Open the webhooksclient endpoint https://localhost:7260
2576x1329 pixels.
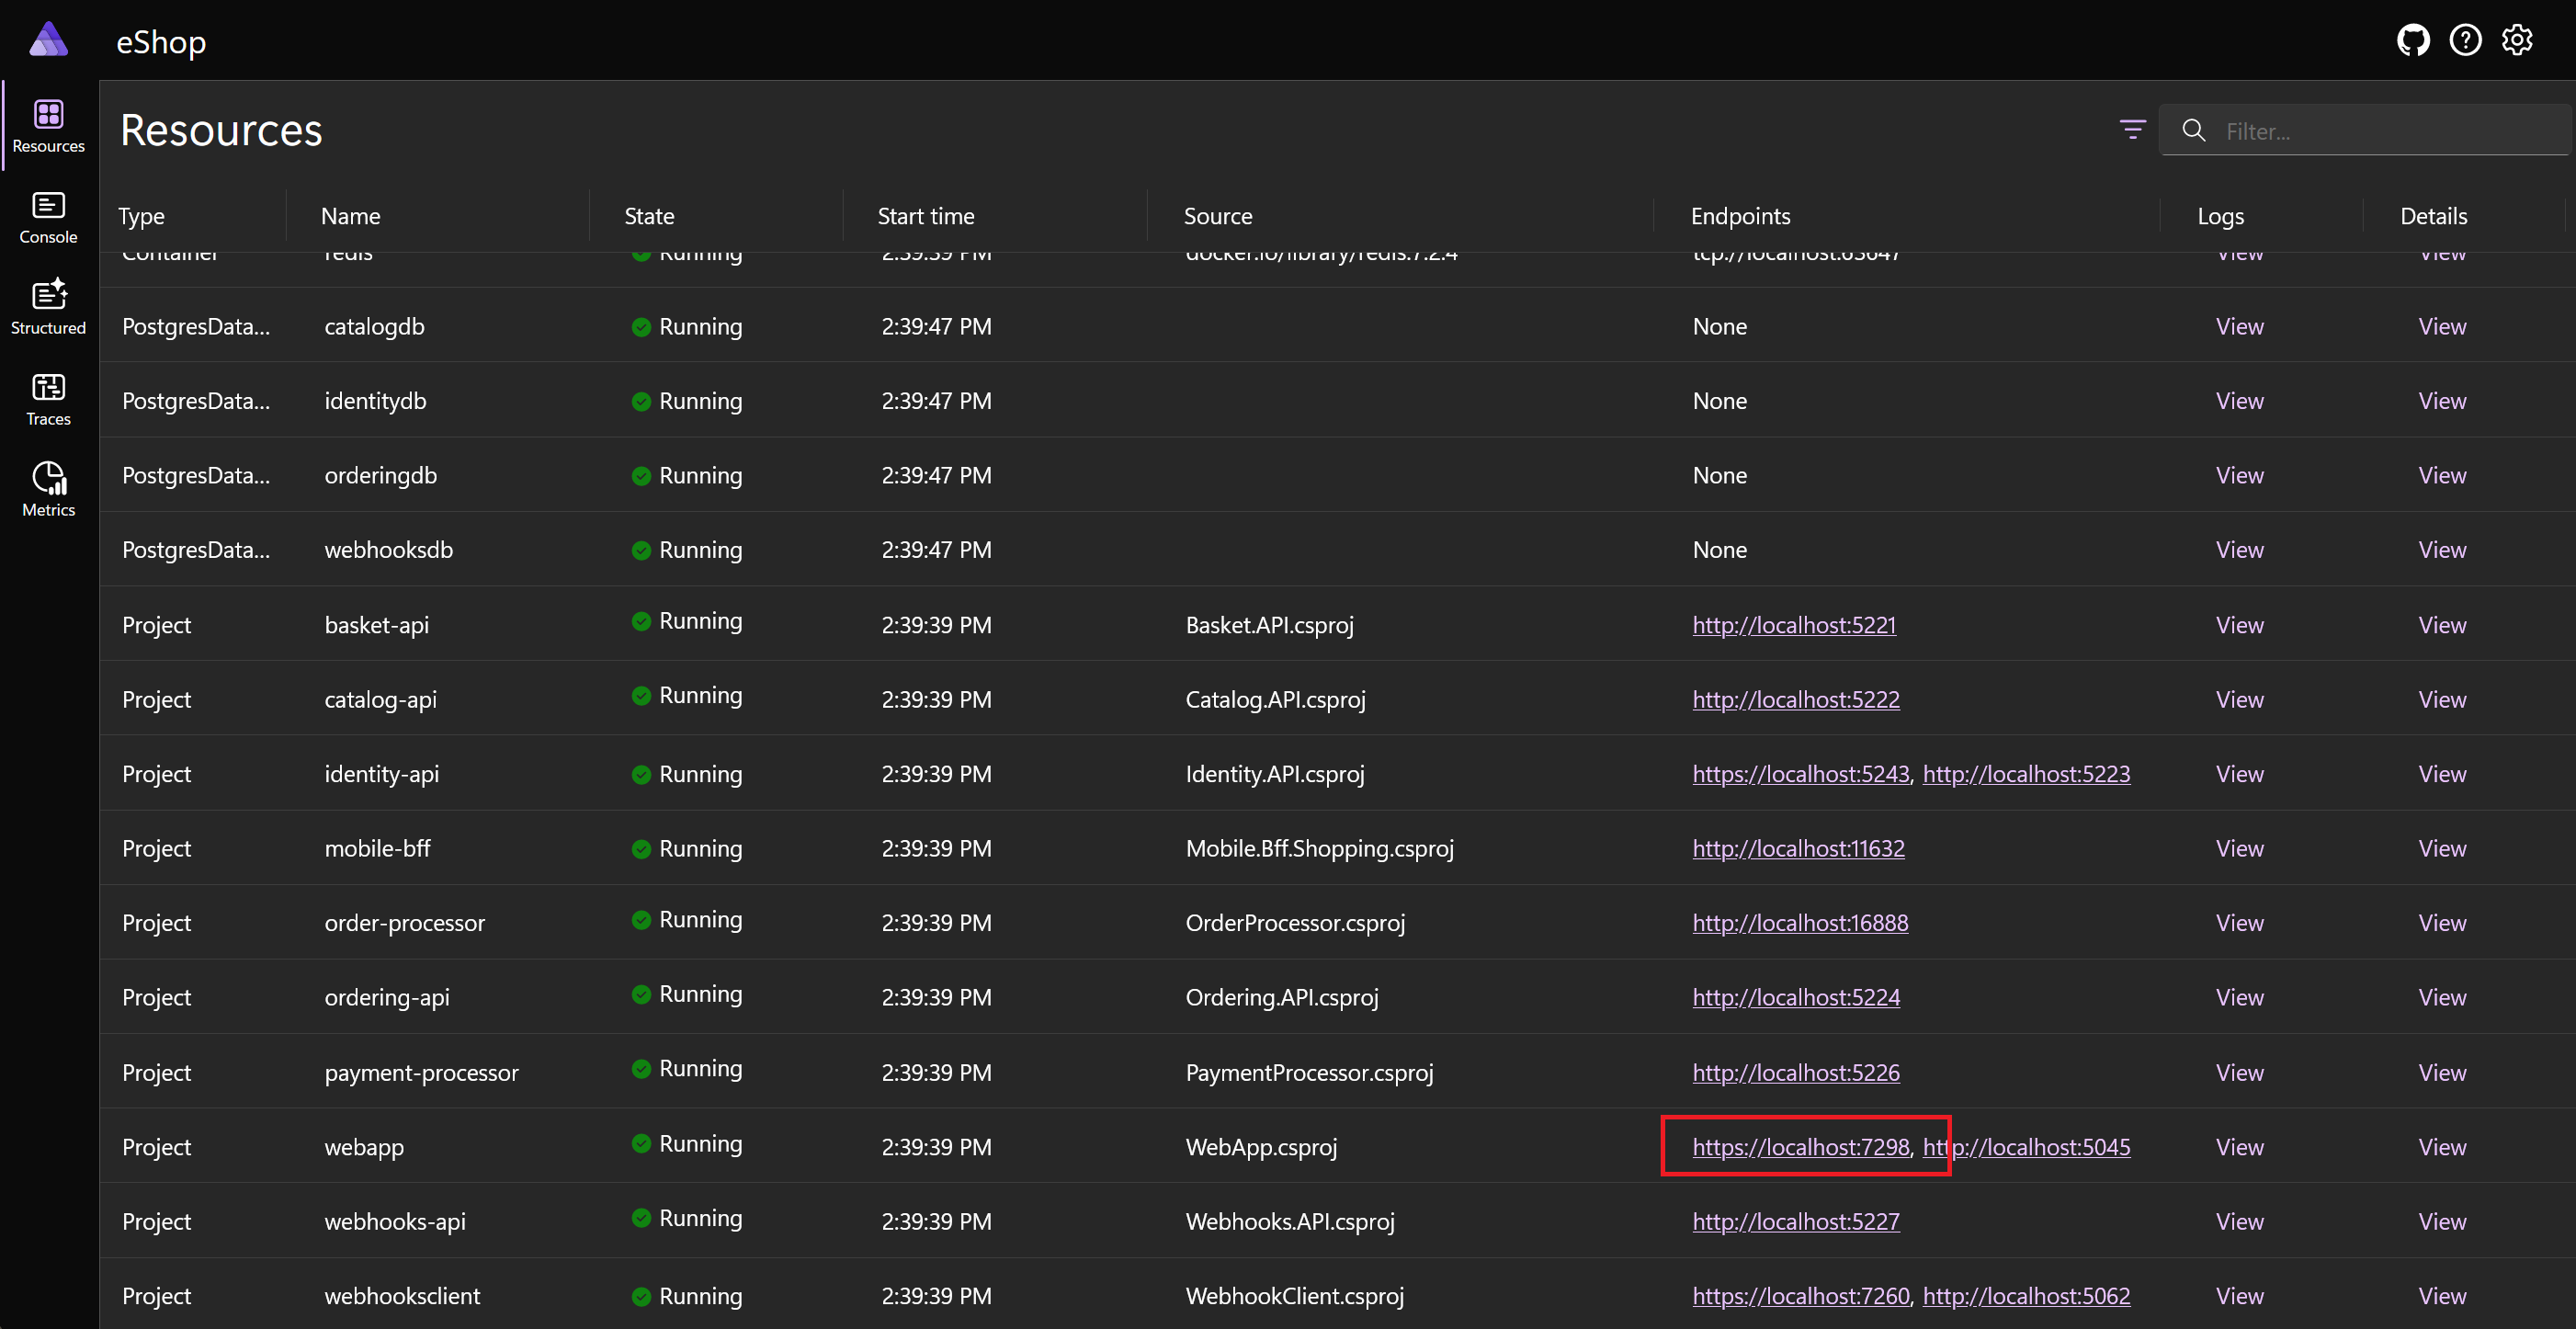pyautogui.click(x=1800, y=1295)
